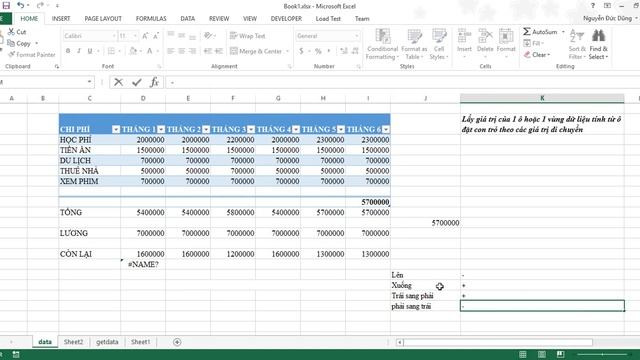
Task: Switch to Page Layout view icon
Action: (542, 354)
